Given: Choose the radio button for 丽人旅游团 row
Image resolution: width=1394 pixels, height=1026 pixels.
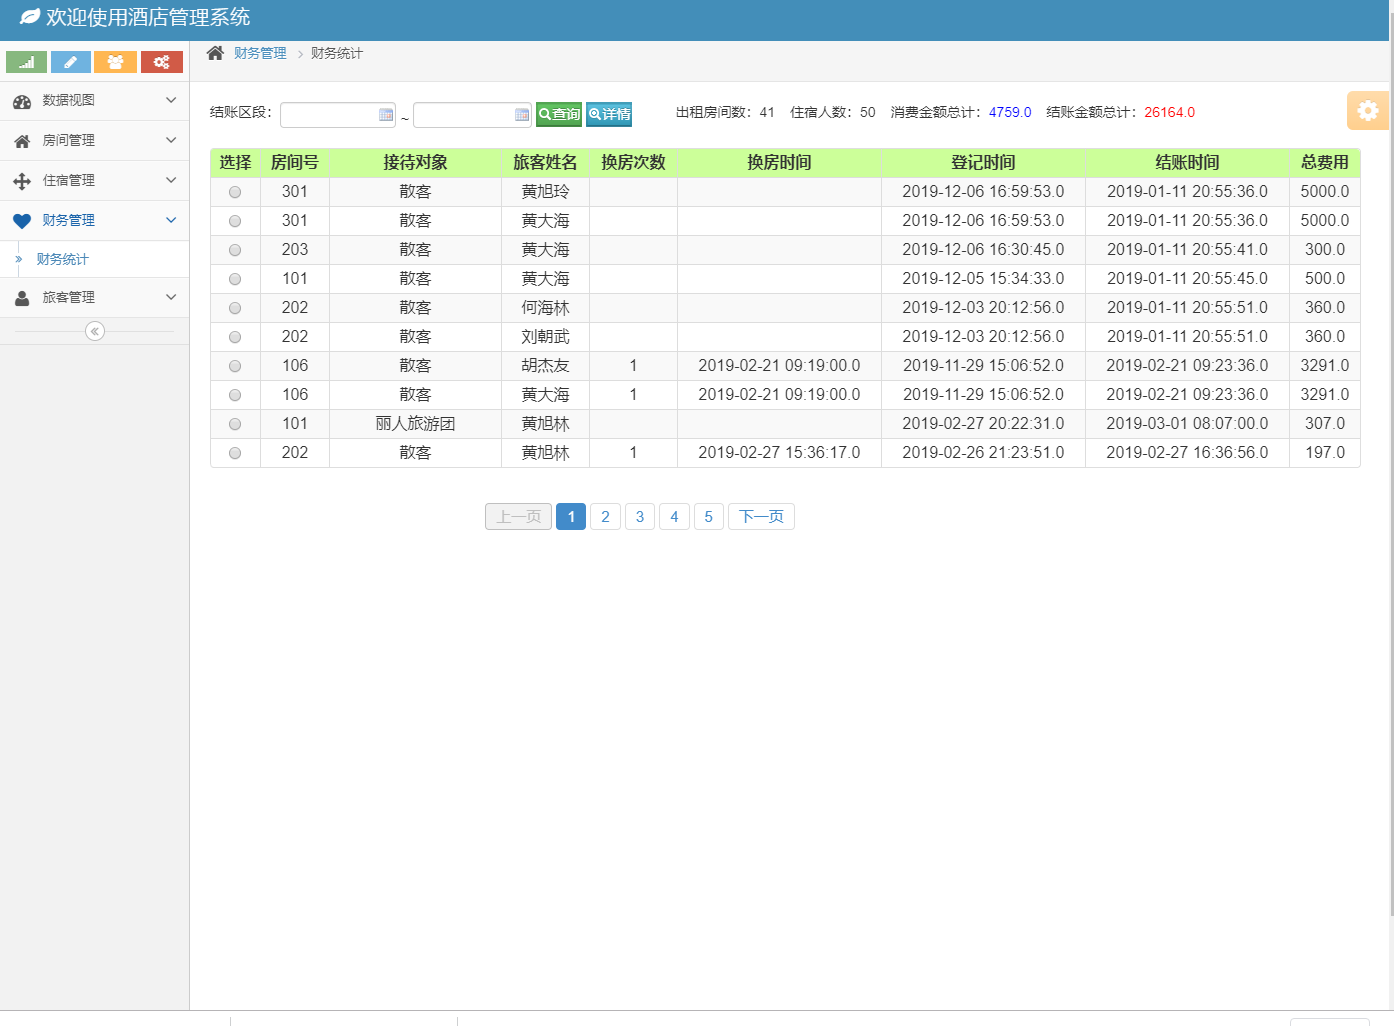Looking at the screenshot, I should (x=235, y=423).
